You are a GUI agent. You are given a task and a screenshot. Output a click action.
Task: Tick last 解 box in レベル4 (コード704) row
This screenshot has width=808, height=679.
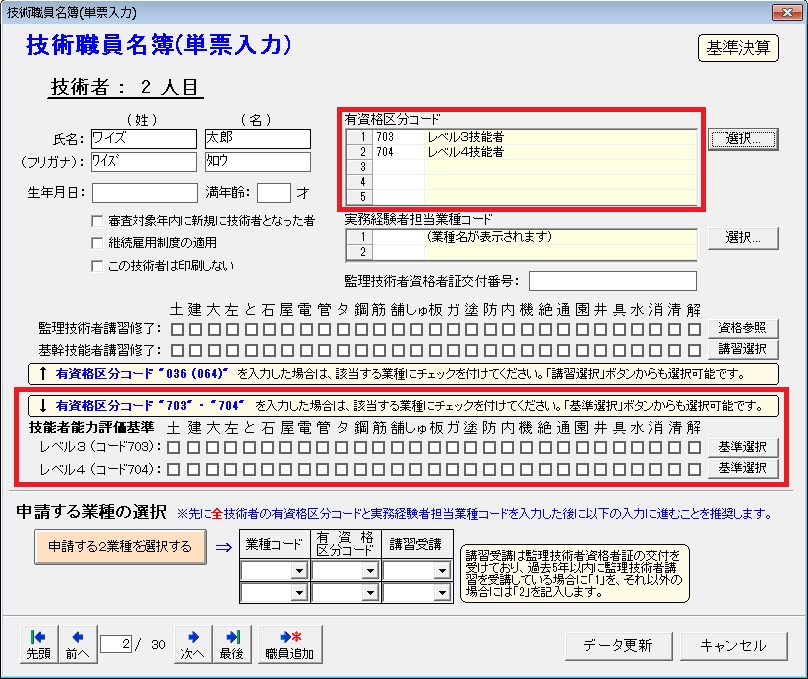pyautogui.click(x=694, y=469)
